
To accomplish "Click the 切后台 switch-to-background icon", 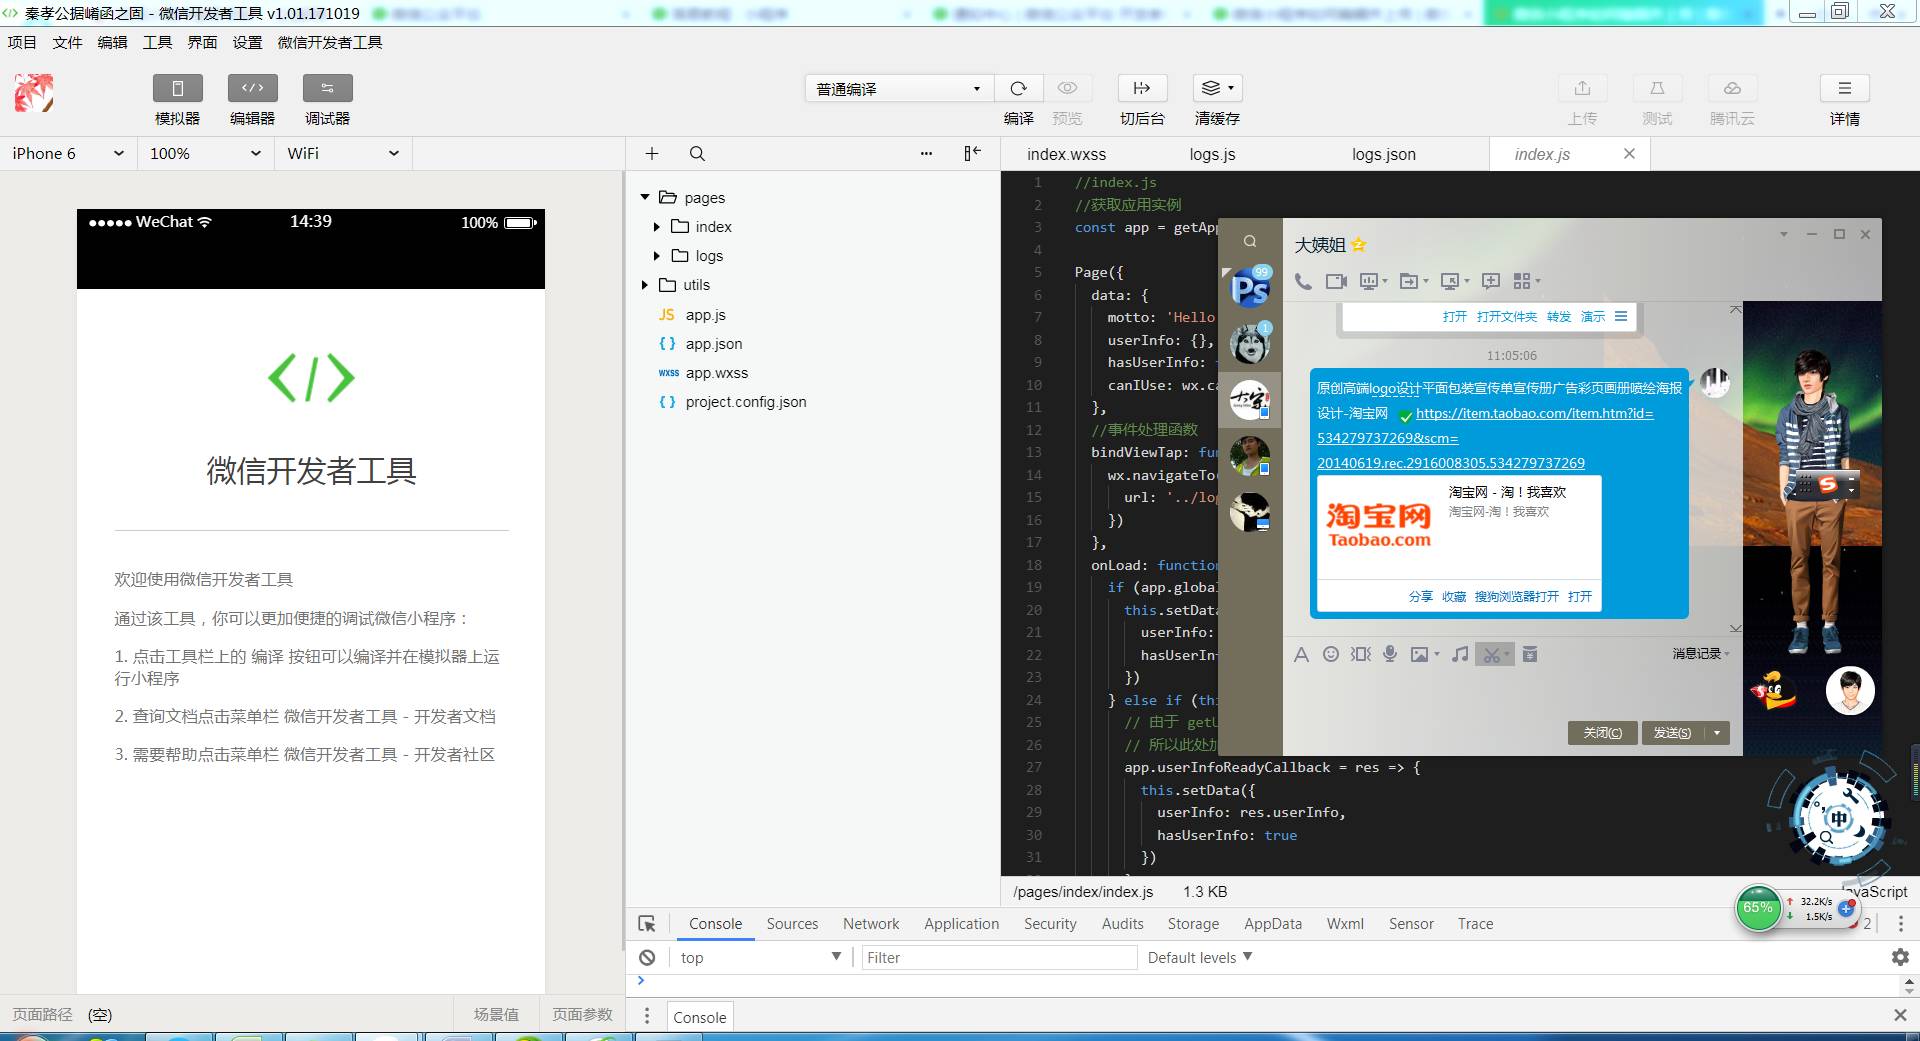I will click(x=1142, y=88).
